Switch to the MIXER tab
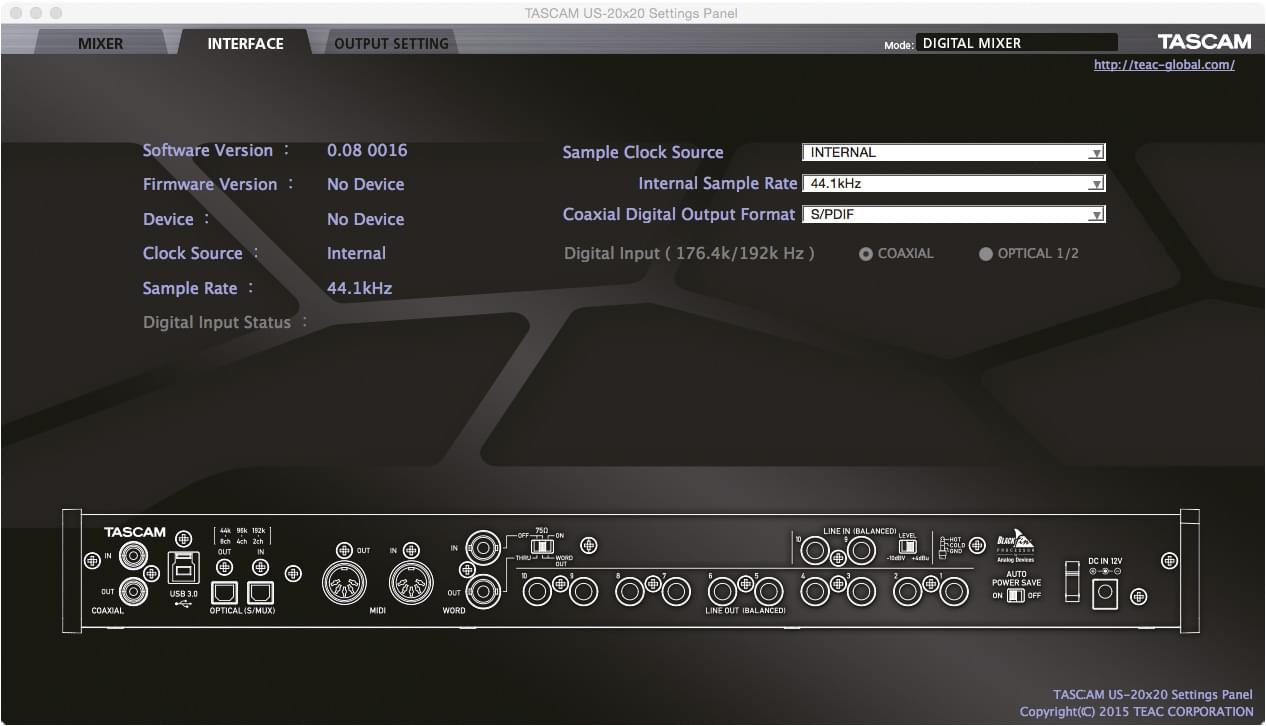 click(x=101, y=43)
